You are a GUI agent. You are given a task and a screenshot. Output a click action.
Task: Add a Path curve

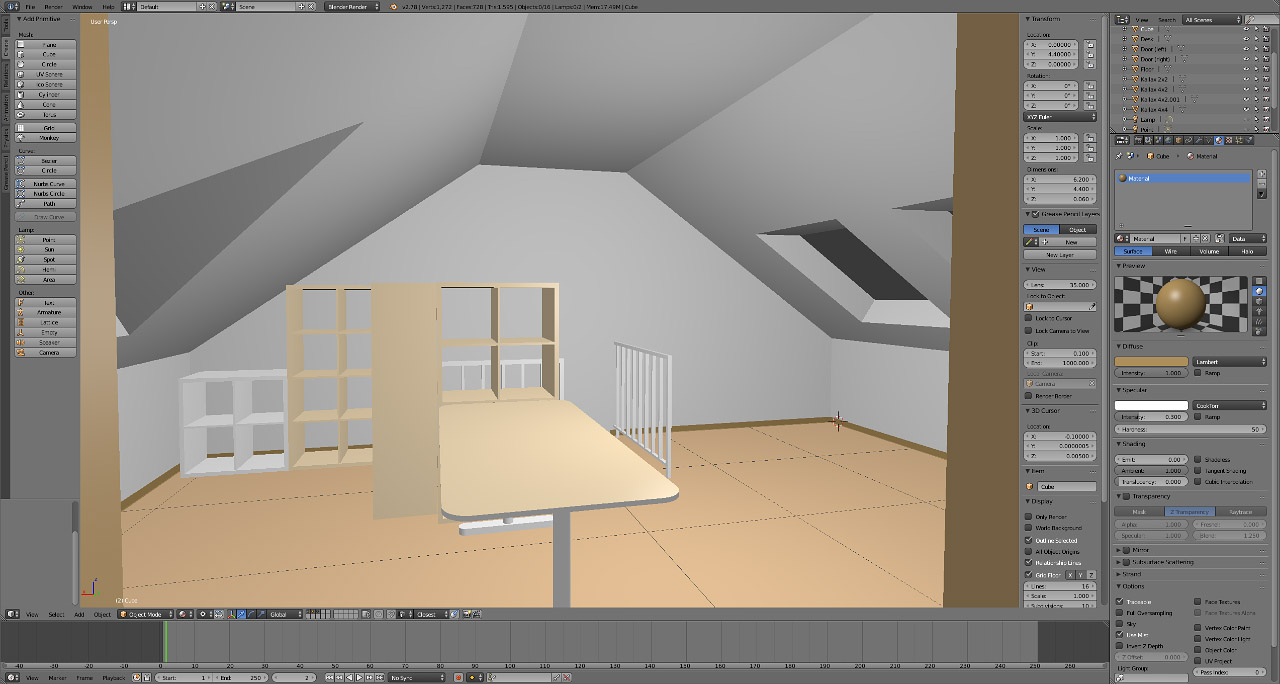(45, 204)
